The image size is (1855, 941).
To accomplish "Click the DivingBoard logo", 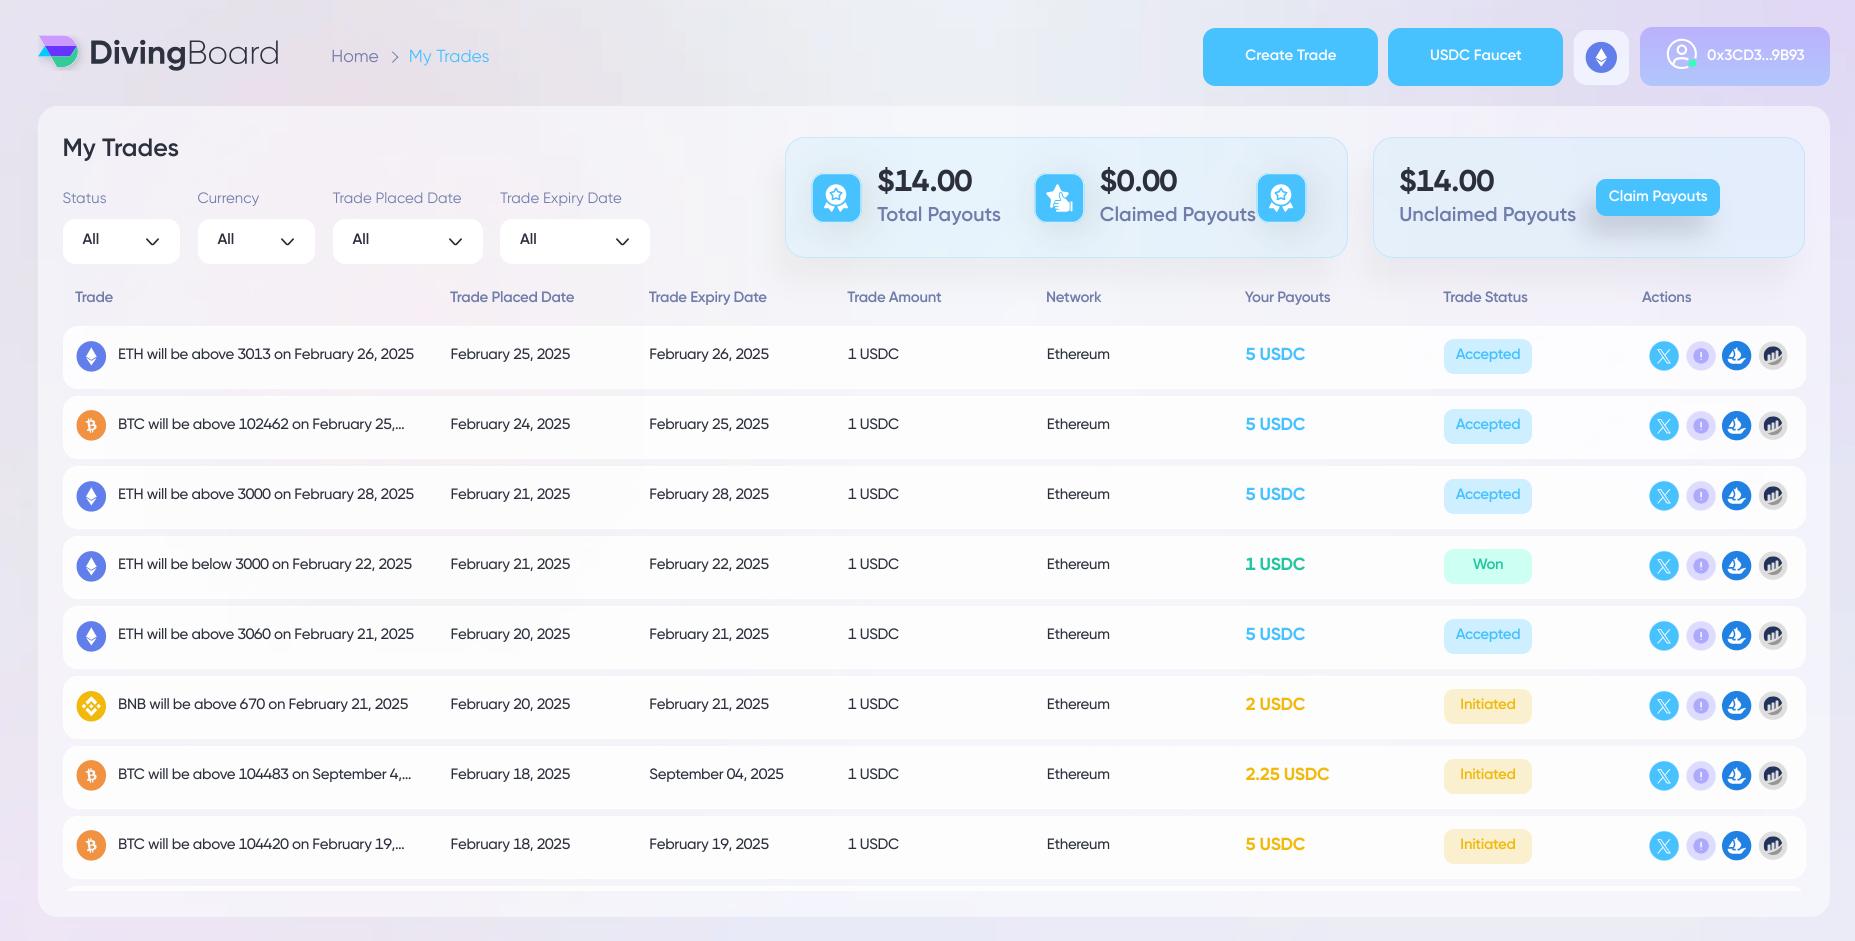I will coord(159,53).
